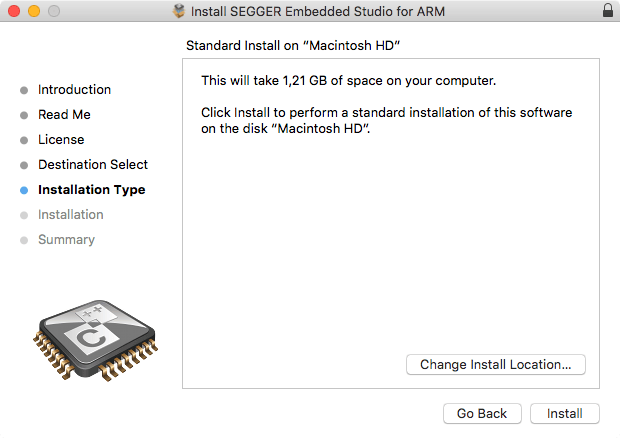Click the Go Back button
Image resolution: width=620 pixels, height=438 pixels.
tap(482, 413)
